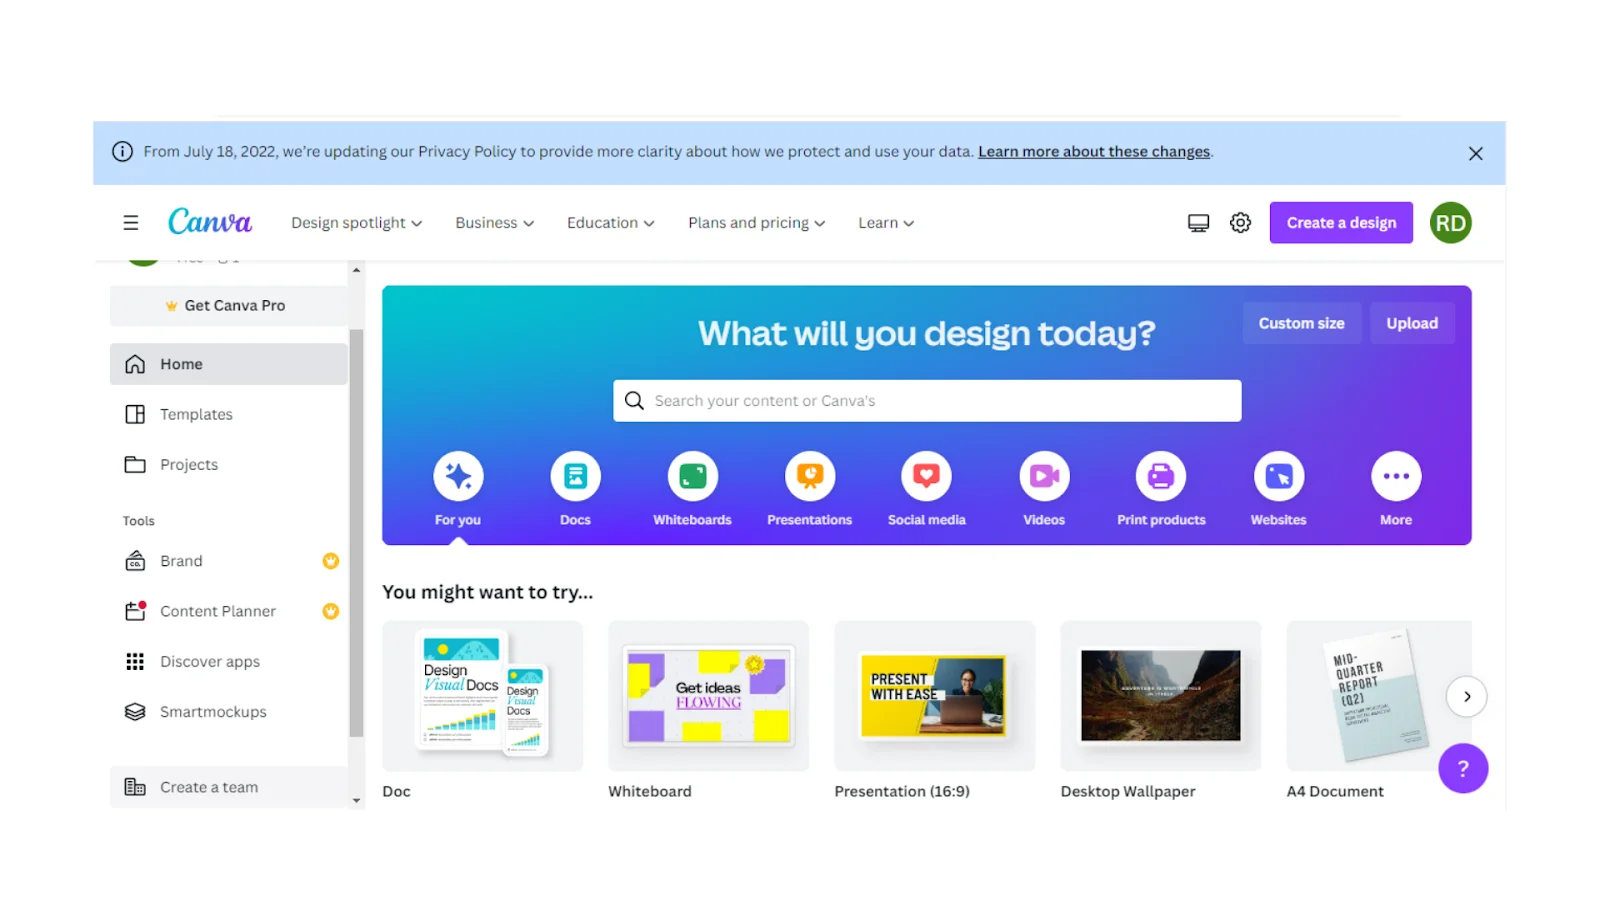Click the Brand crown Pro badge

pos(330,561)
